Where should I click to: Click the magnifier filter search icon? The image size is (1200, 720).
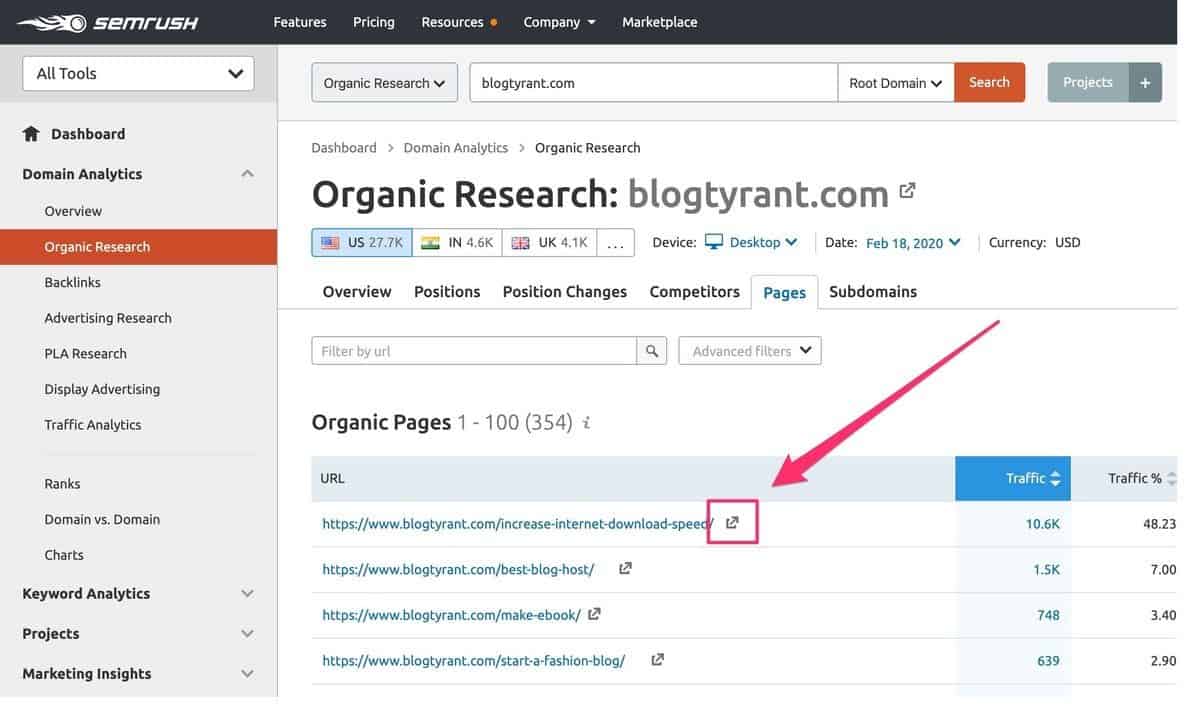pos(652,351)
